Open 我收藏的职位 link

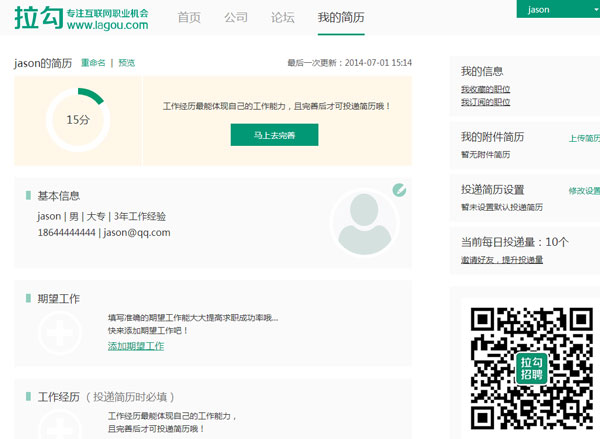tap(485, 90)
